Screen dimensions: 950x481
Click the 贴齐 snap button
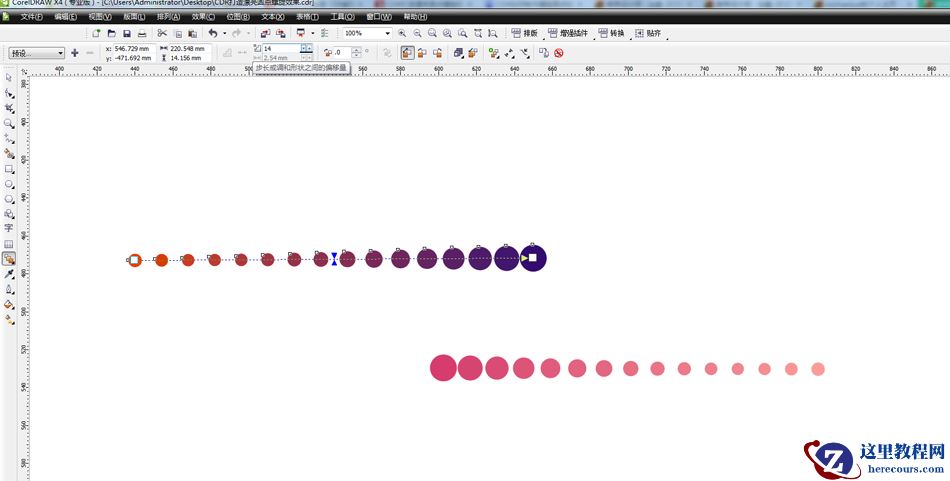pos(648,33)
